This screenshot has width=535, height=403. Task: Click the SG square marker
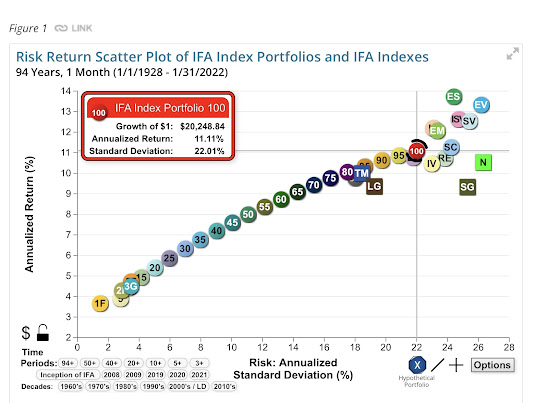pyautogui.click(x=467, y=187)
